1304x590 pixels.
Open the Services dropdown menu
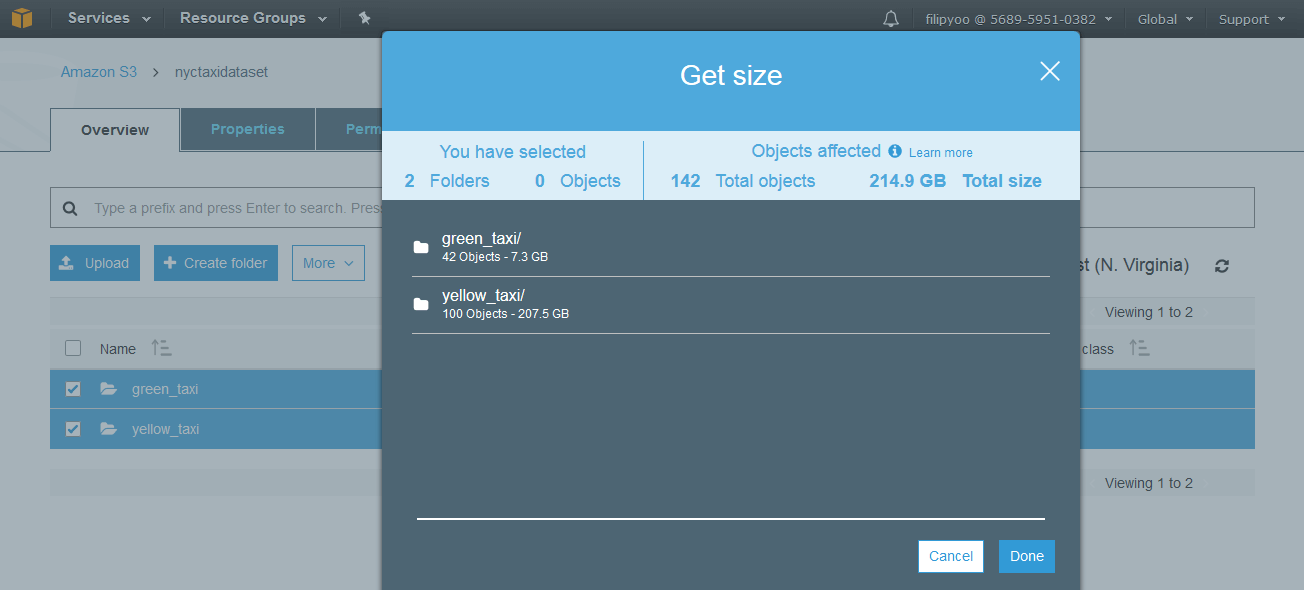point(109,18)
